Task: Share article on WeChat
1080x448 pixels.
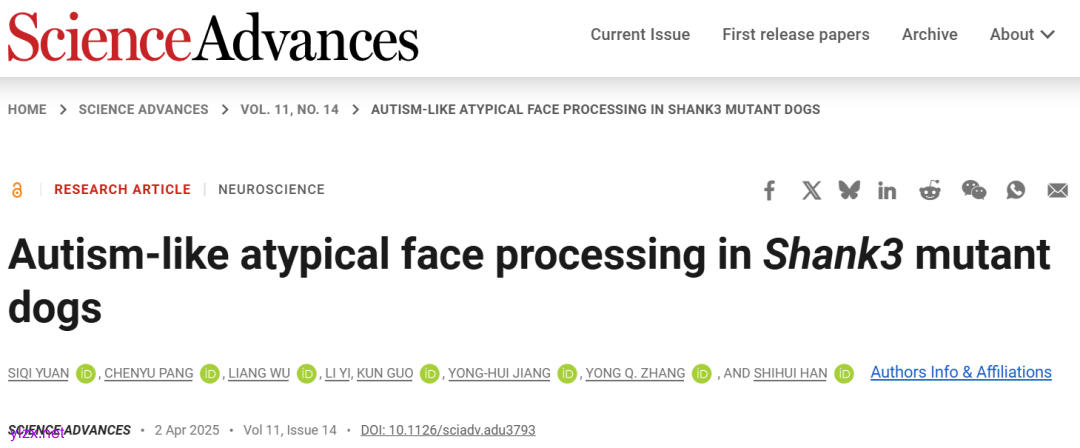Action: click(973, 190)
